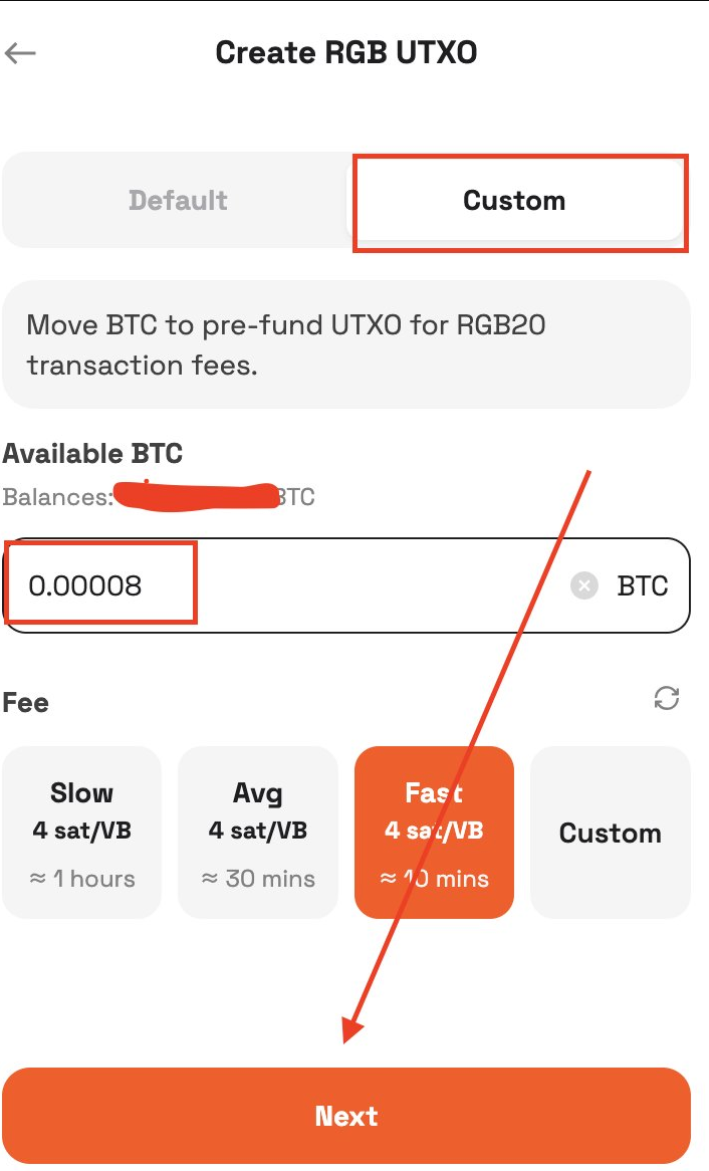Open the Custom fee option card
709x1171 pixels.
pos(610,833)
